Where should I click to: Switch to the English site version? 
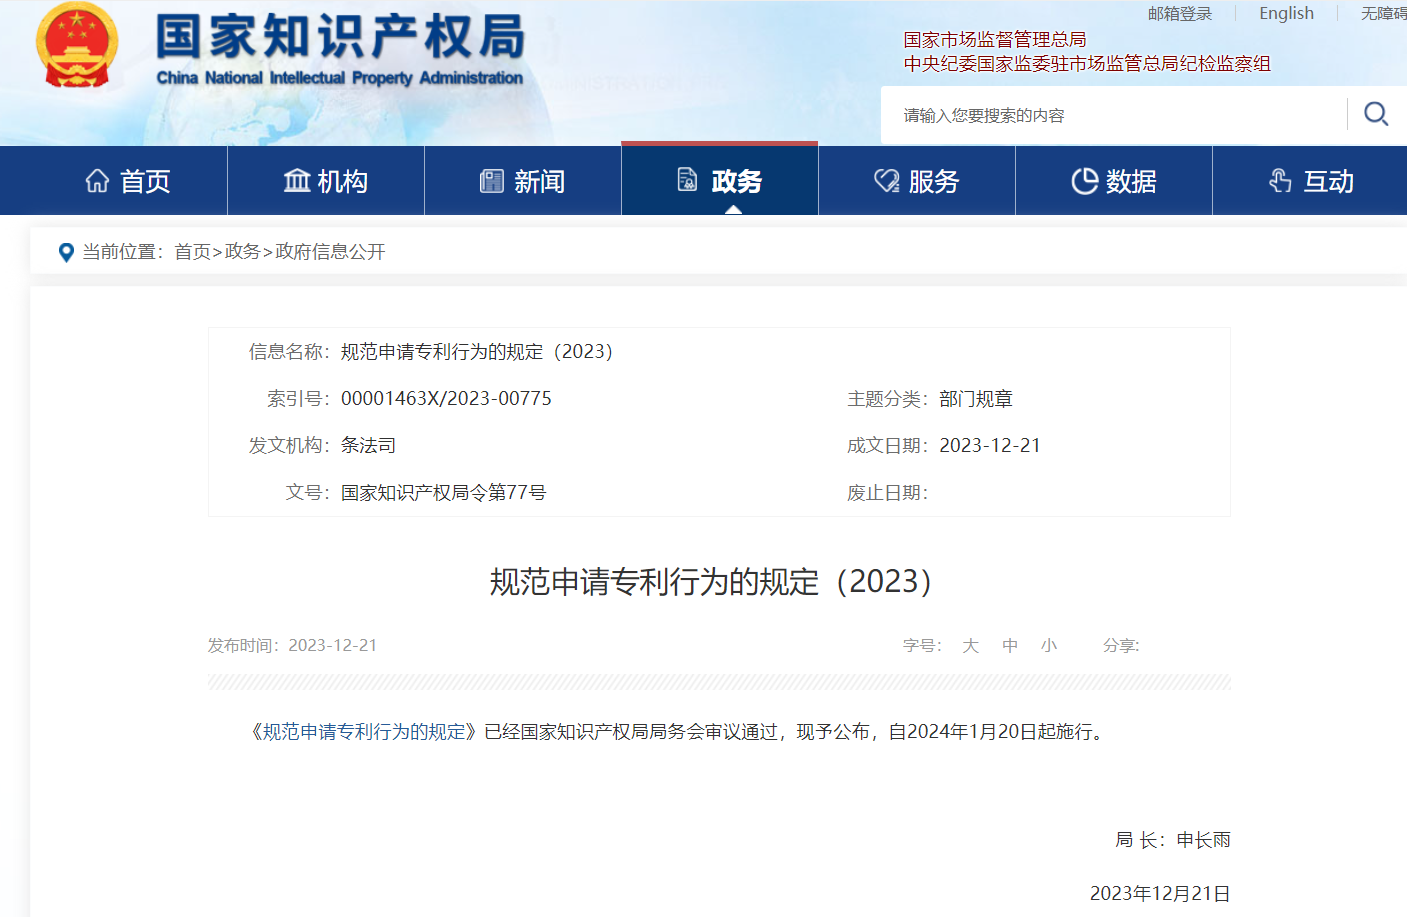tap(1286, 13)
